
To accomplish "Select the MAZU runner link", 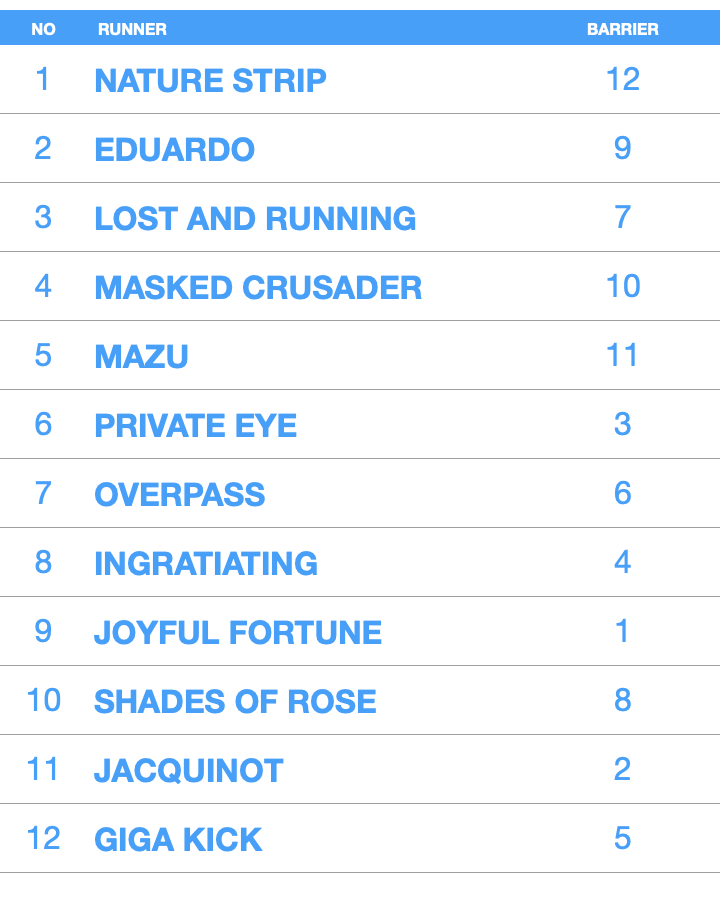I will [141, 356].
